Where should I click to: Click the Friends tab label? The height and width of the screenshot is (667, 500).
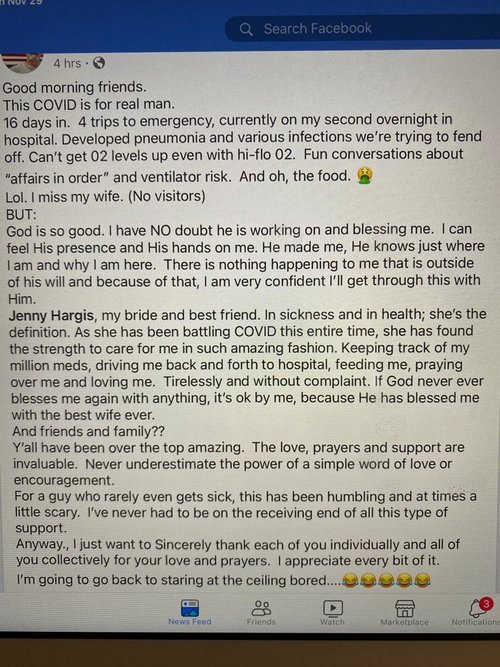tap(261, 622)
